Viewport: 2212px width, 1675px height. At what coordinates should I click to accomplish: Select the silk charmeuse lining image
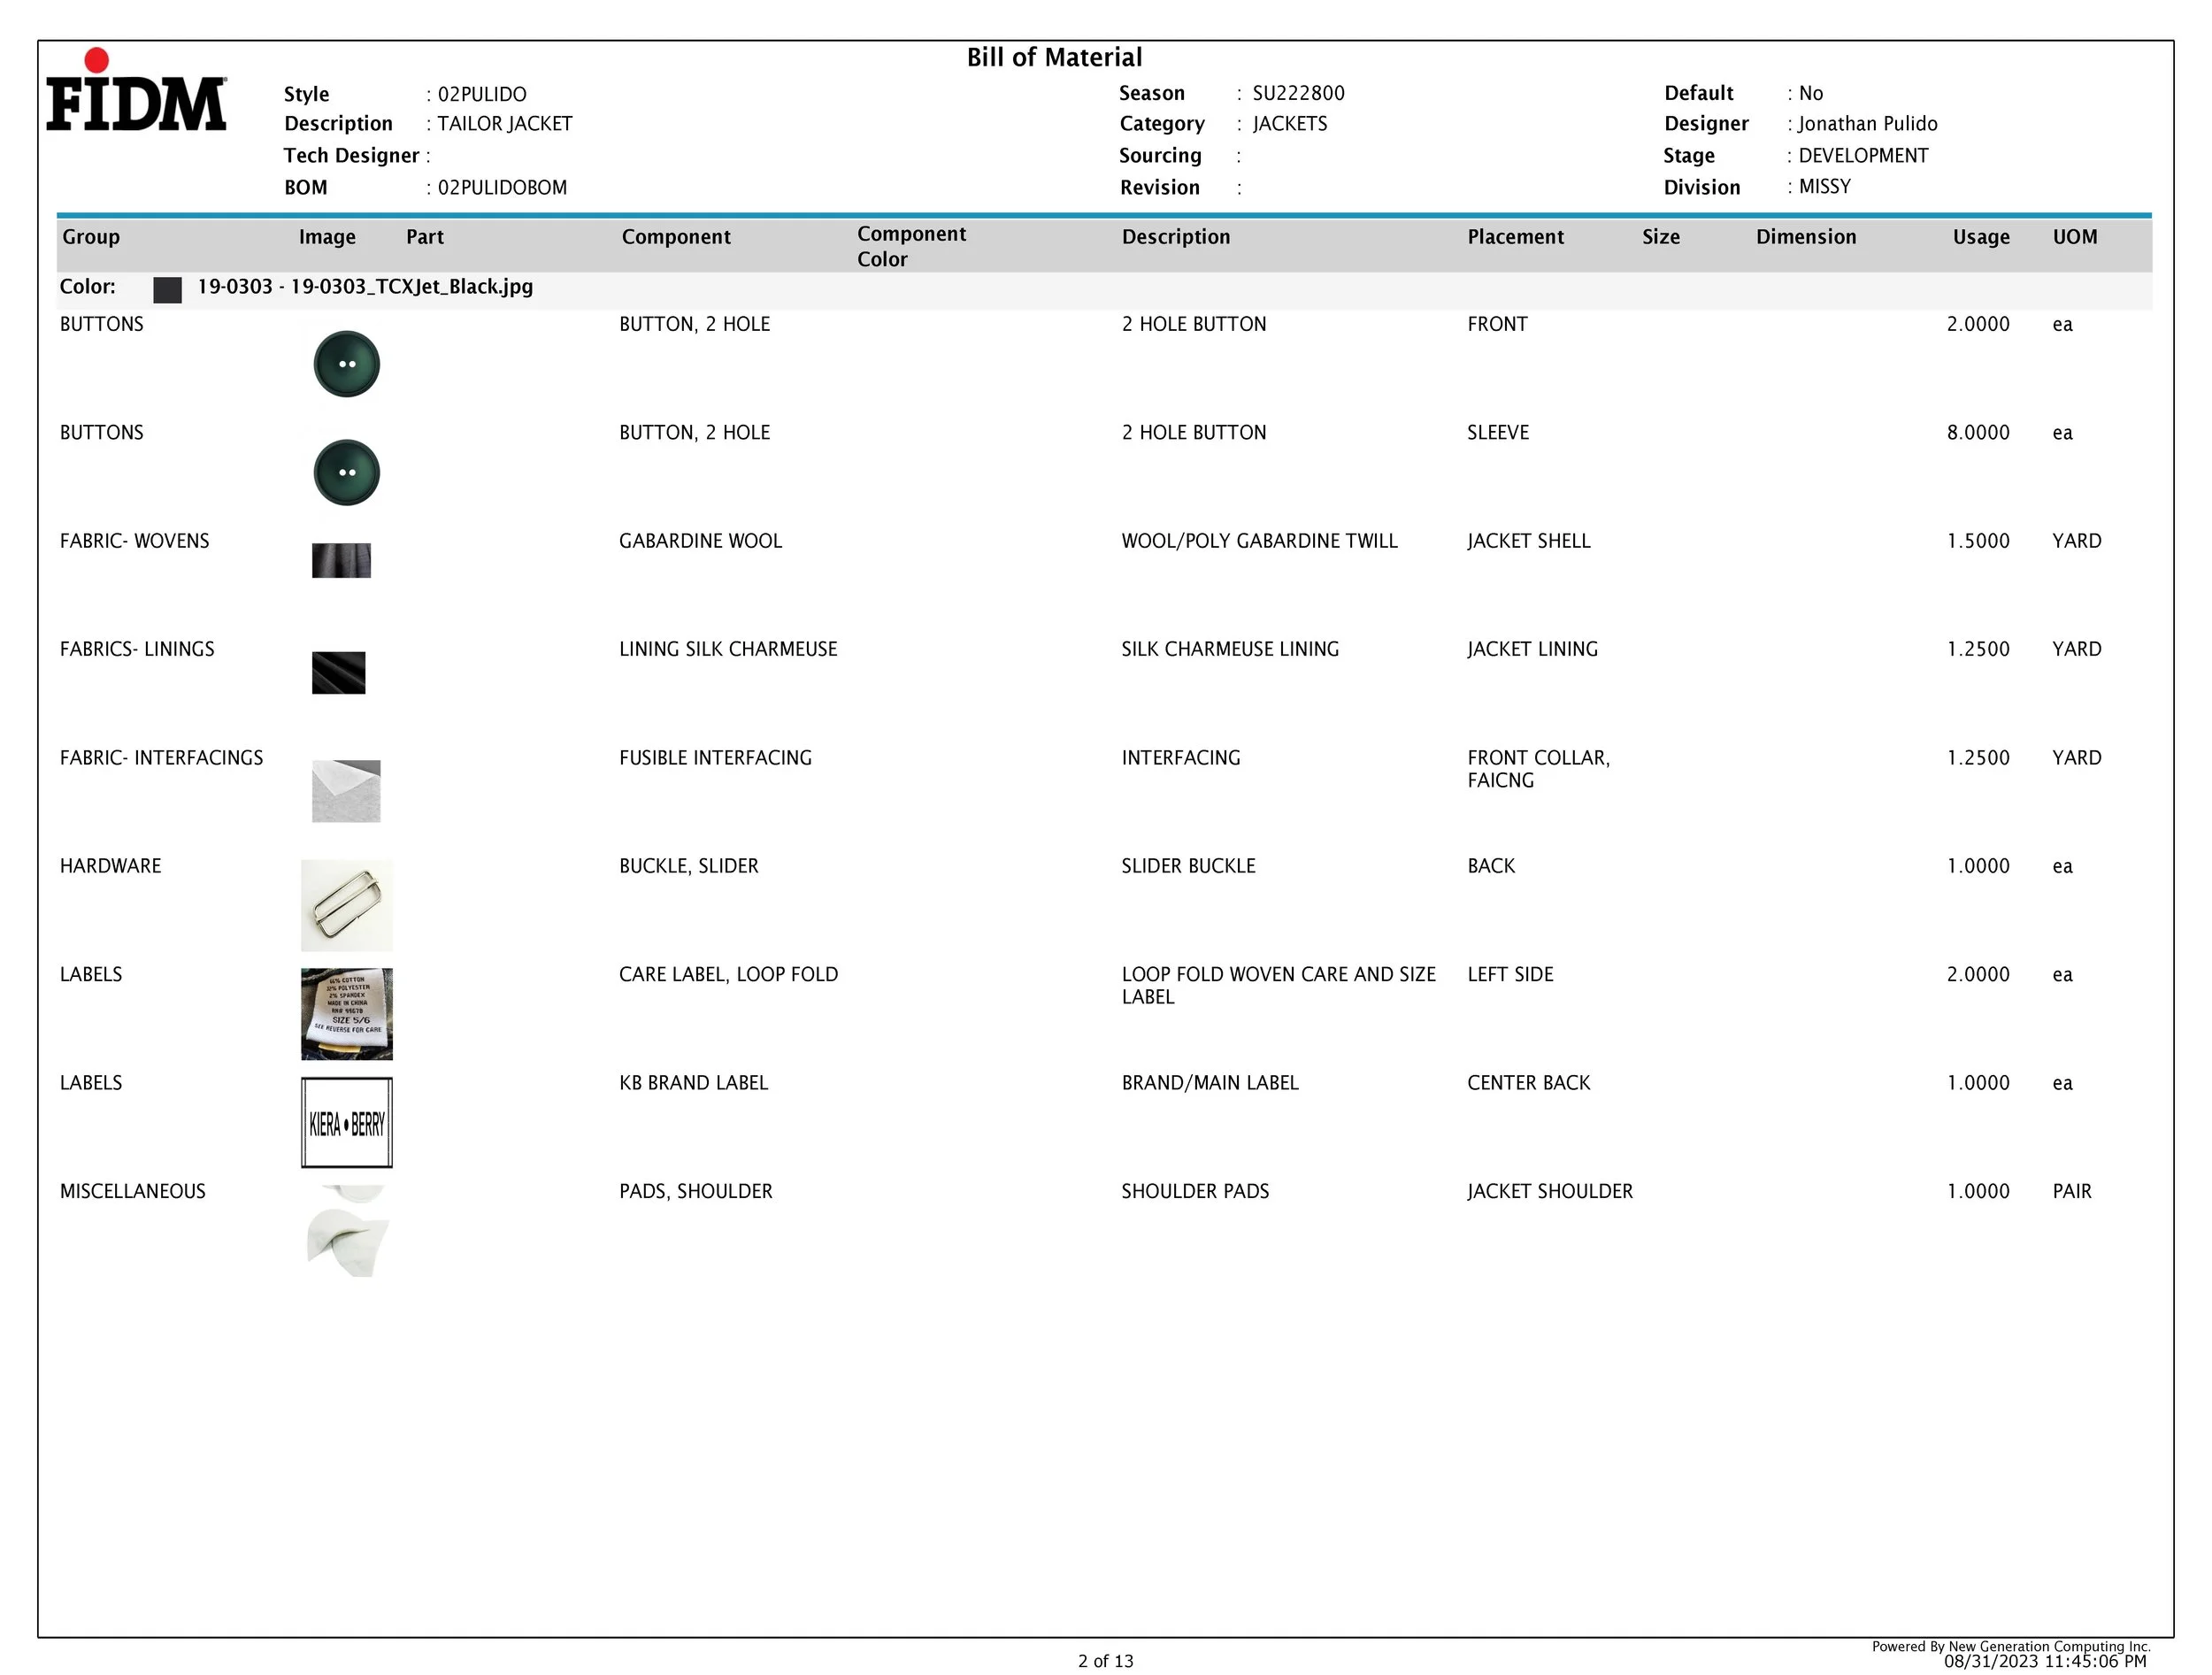point(338,673)
